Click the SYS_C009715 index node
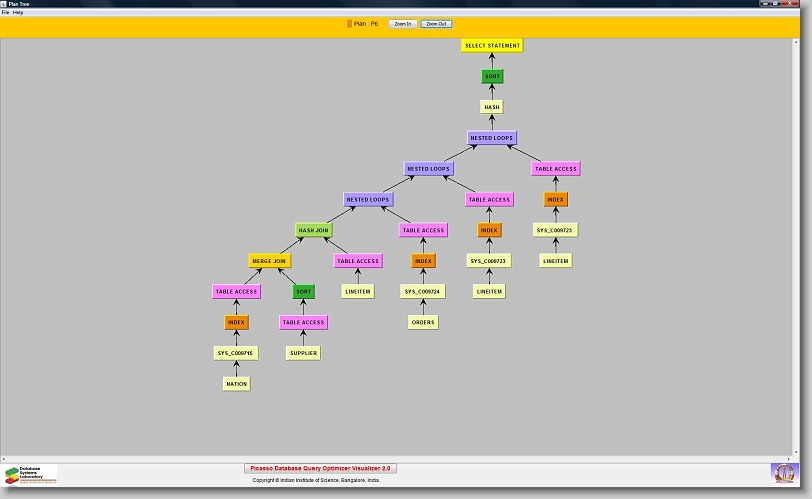 236,353
